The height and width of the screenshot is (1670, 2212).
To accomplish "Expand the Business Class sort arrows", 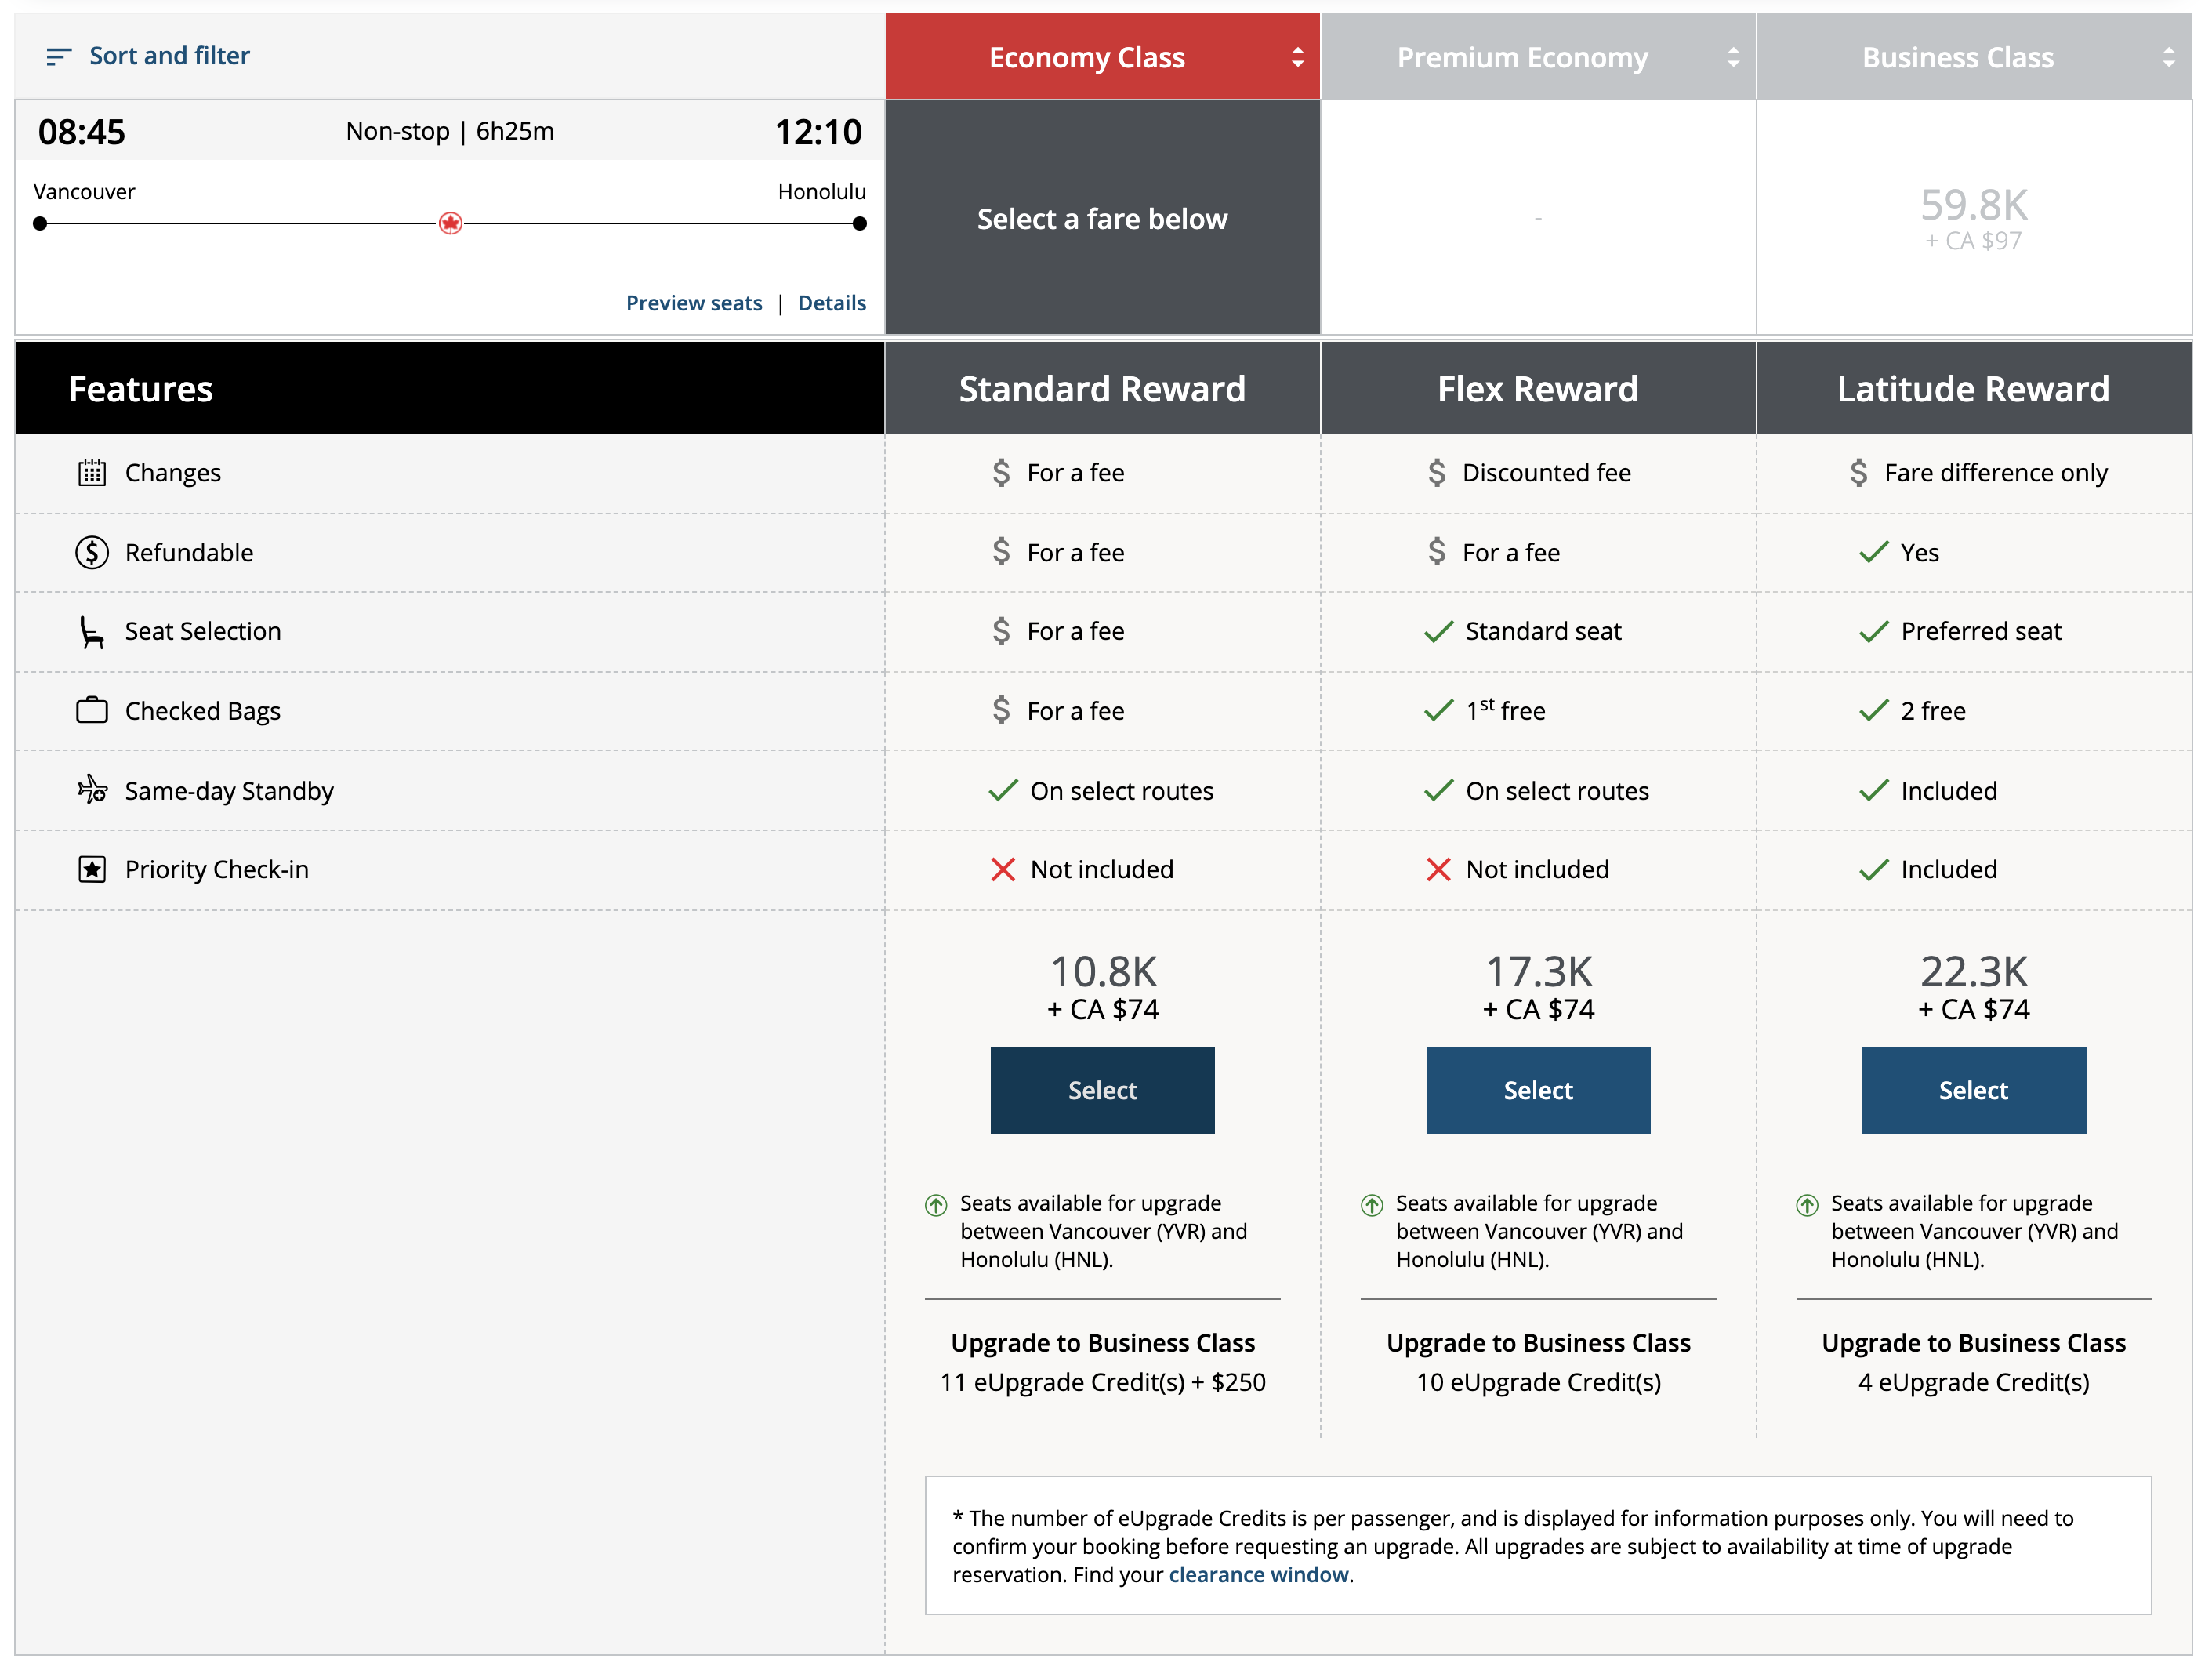I will pyautogui.click(x=2168, y=57).
